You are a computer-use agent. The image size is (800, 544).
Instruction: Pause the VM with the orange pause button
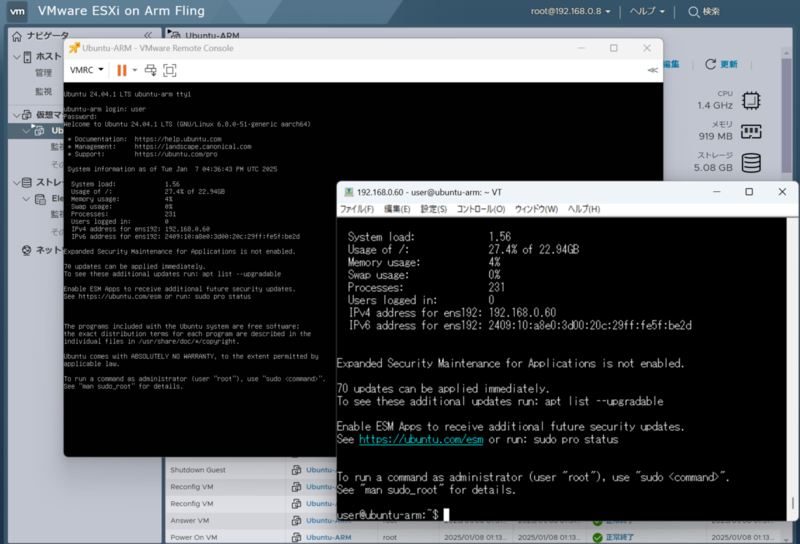[x=121, y=70]
